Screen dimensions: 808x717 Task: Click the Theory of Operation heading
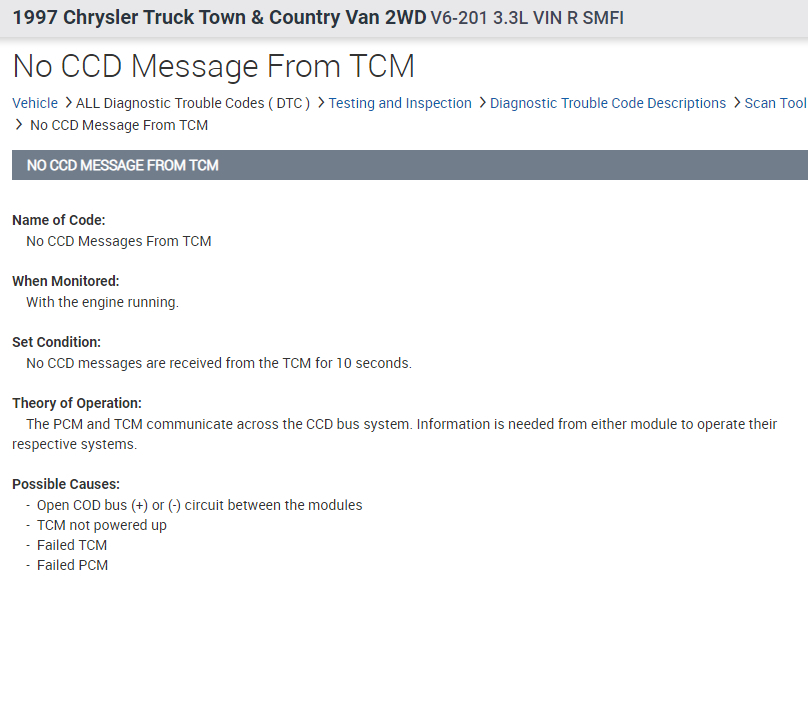click(x=77, y=403)
